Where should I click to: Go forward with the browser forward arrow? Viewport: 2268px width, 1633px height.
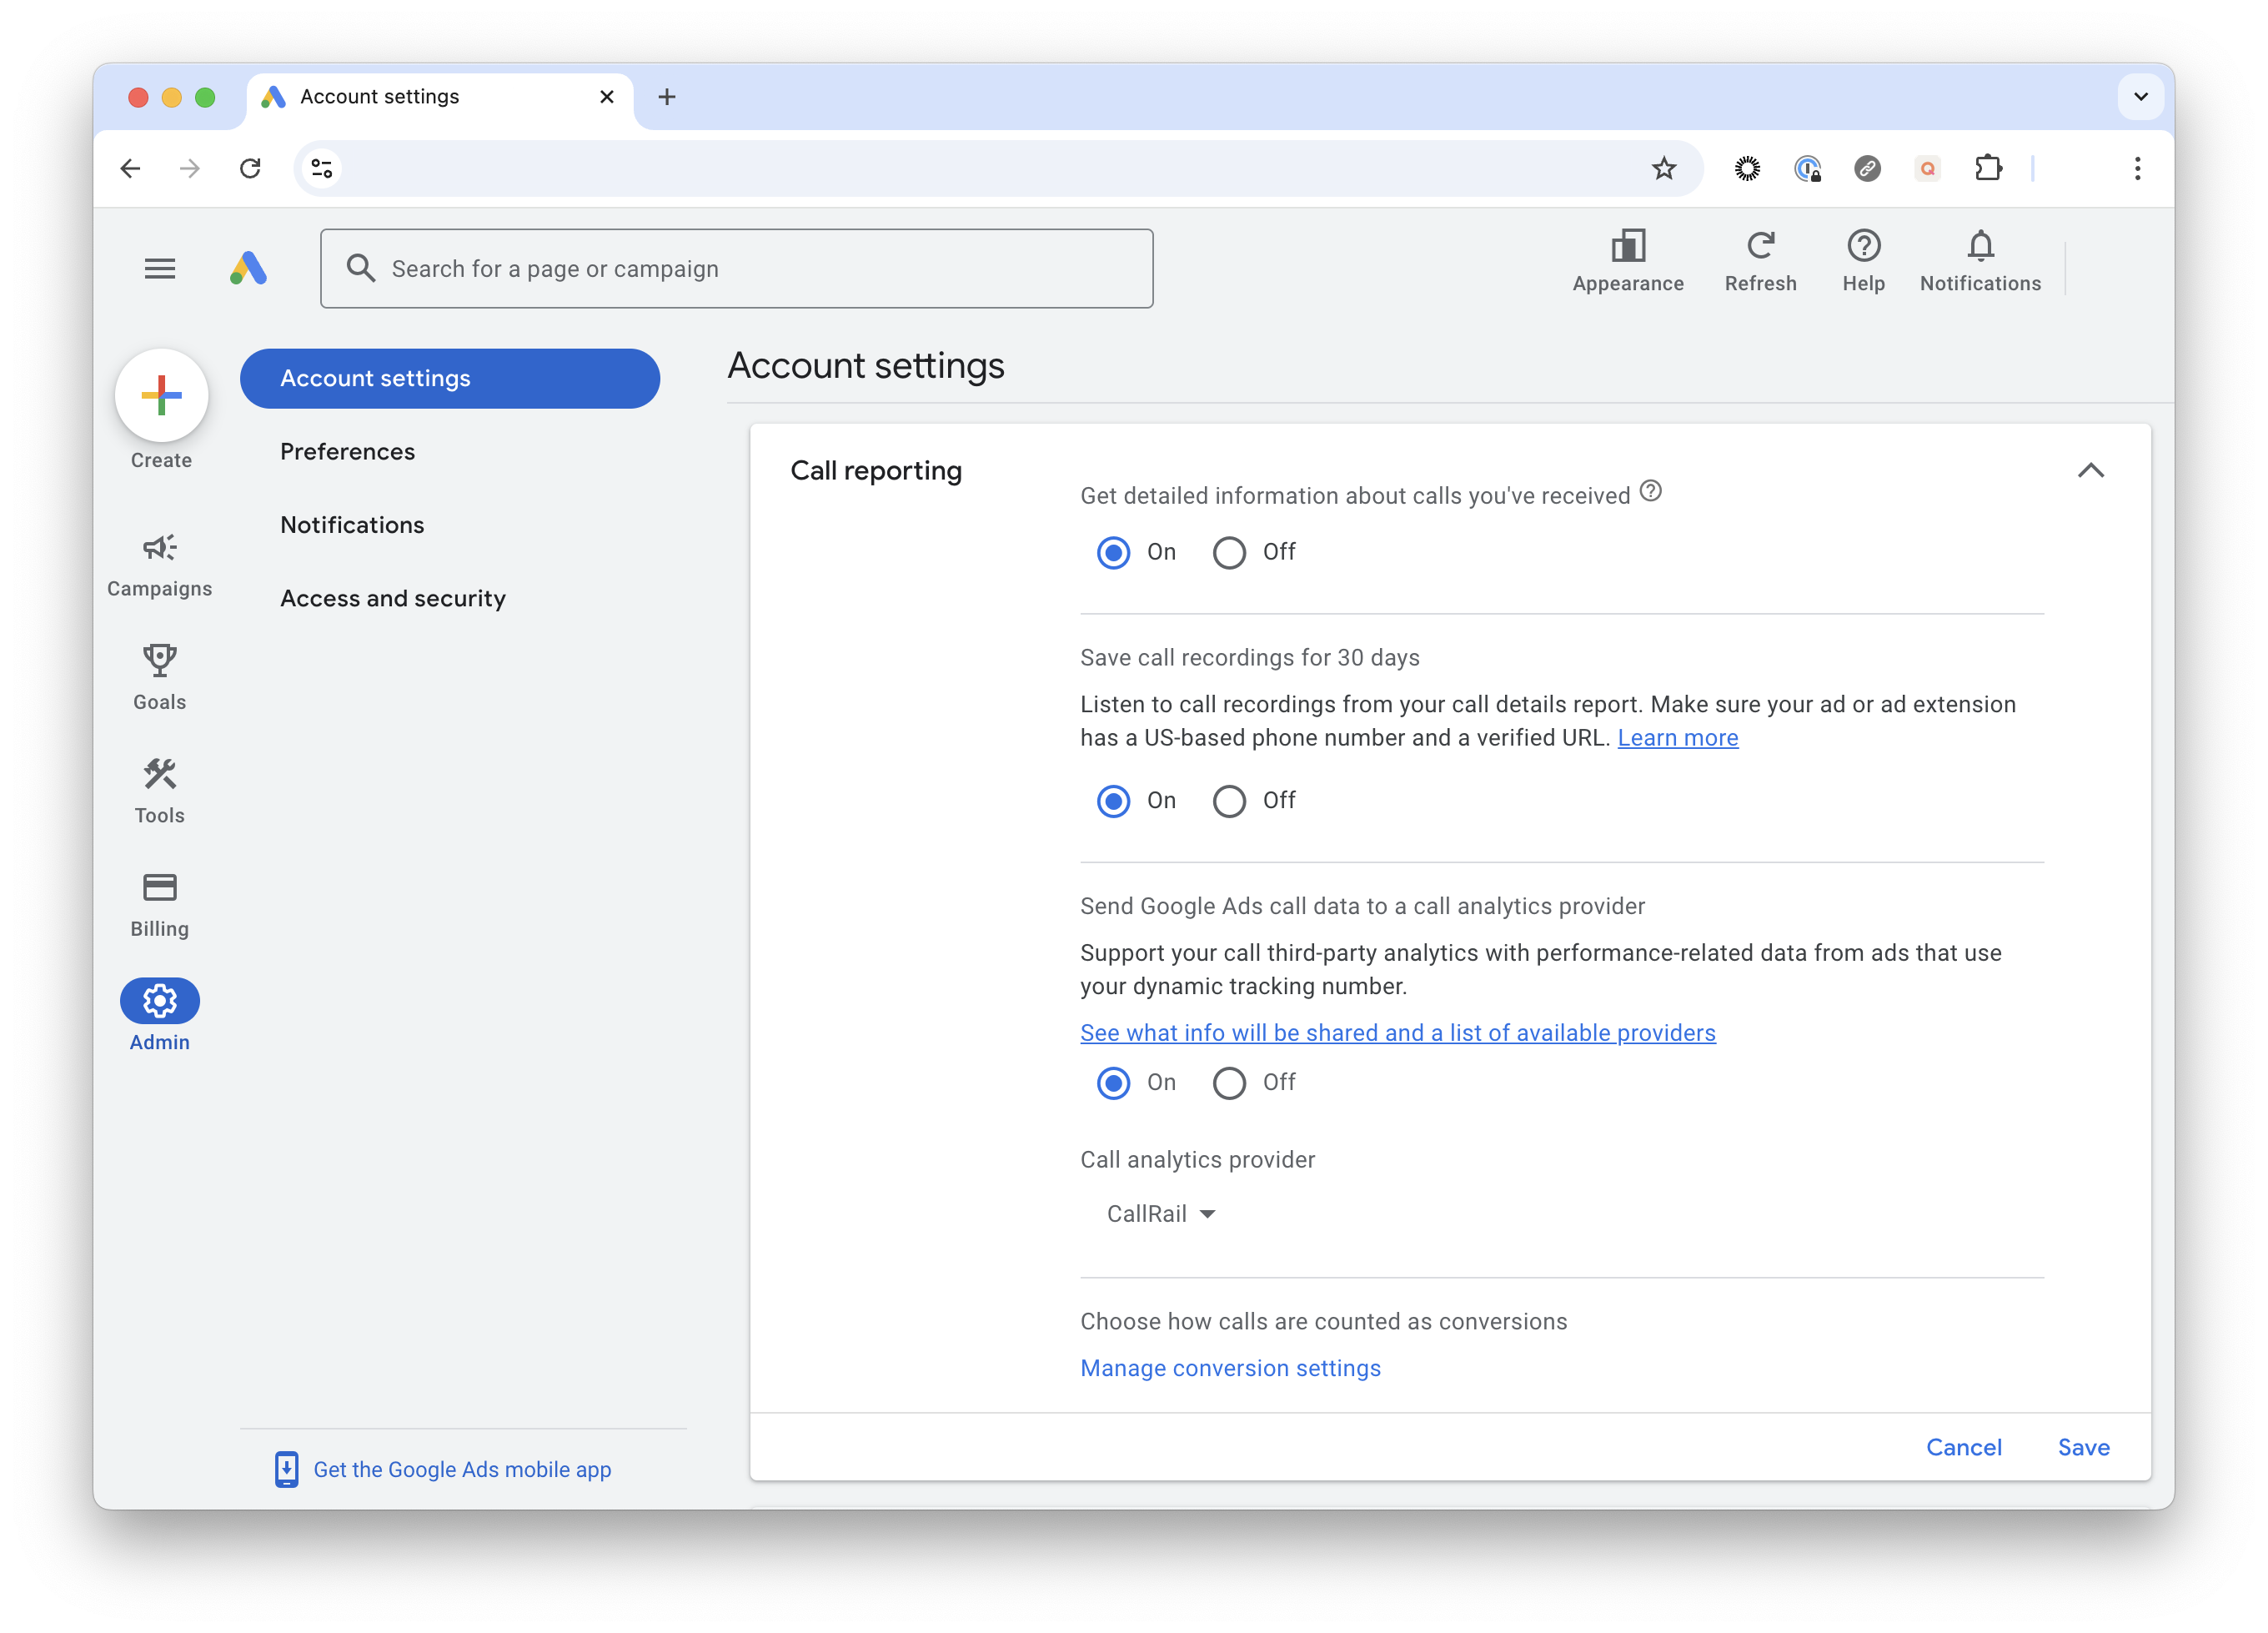pos(190,168)
